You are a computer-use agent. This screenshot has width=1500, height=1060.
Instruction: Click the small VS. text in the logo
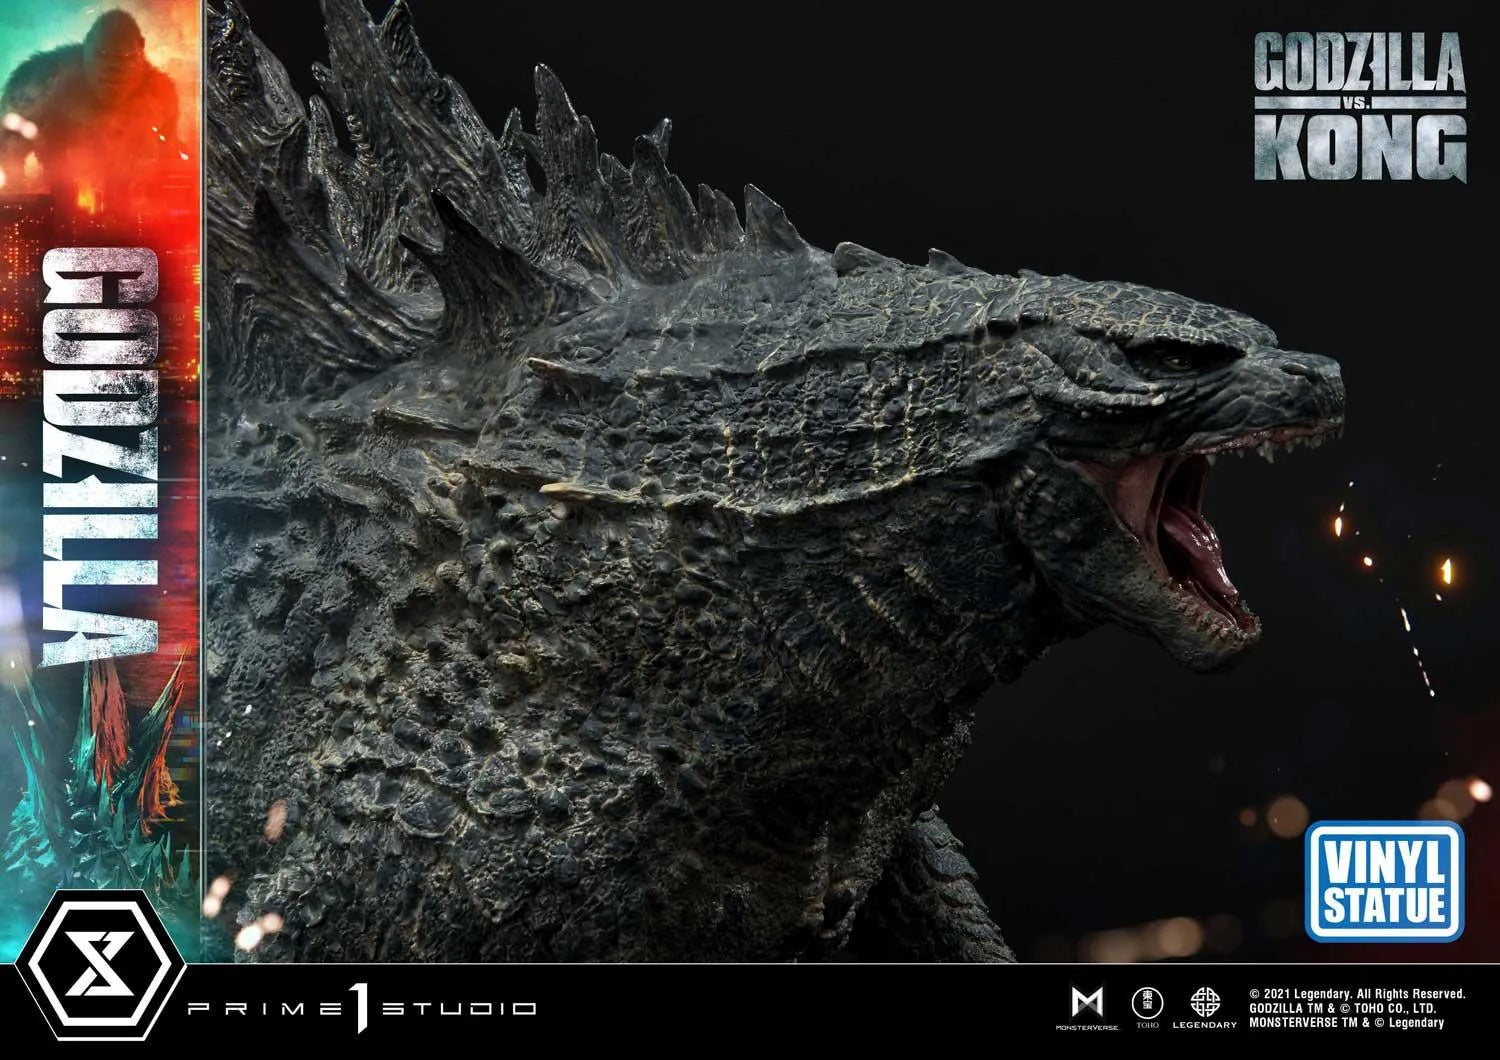(x=1360, y=104)
